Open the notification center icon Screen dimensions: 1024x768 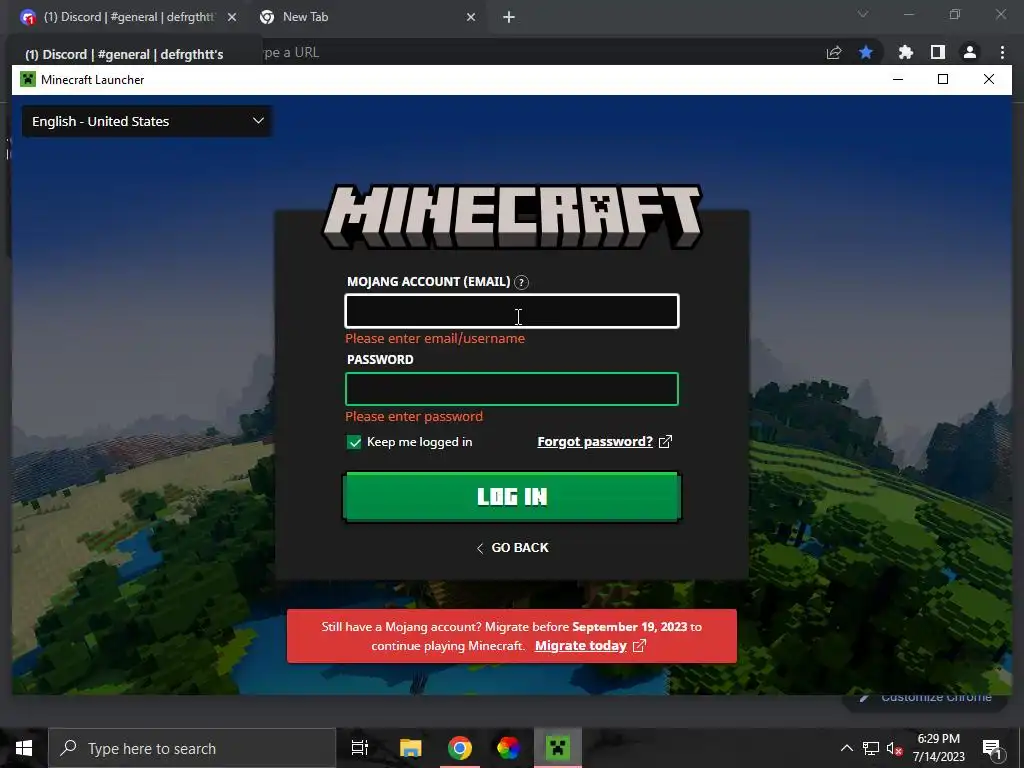(991, 748)
